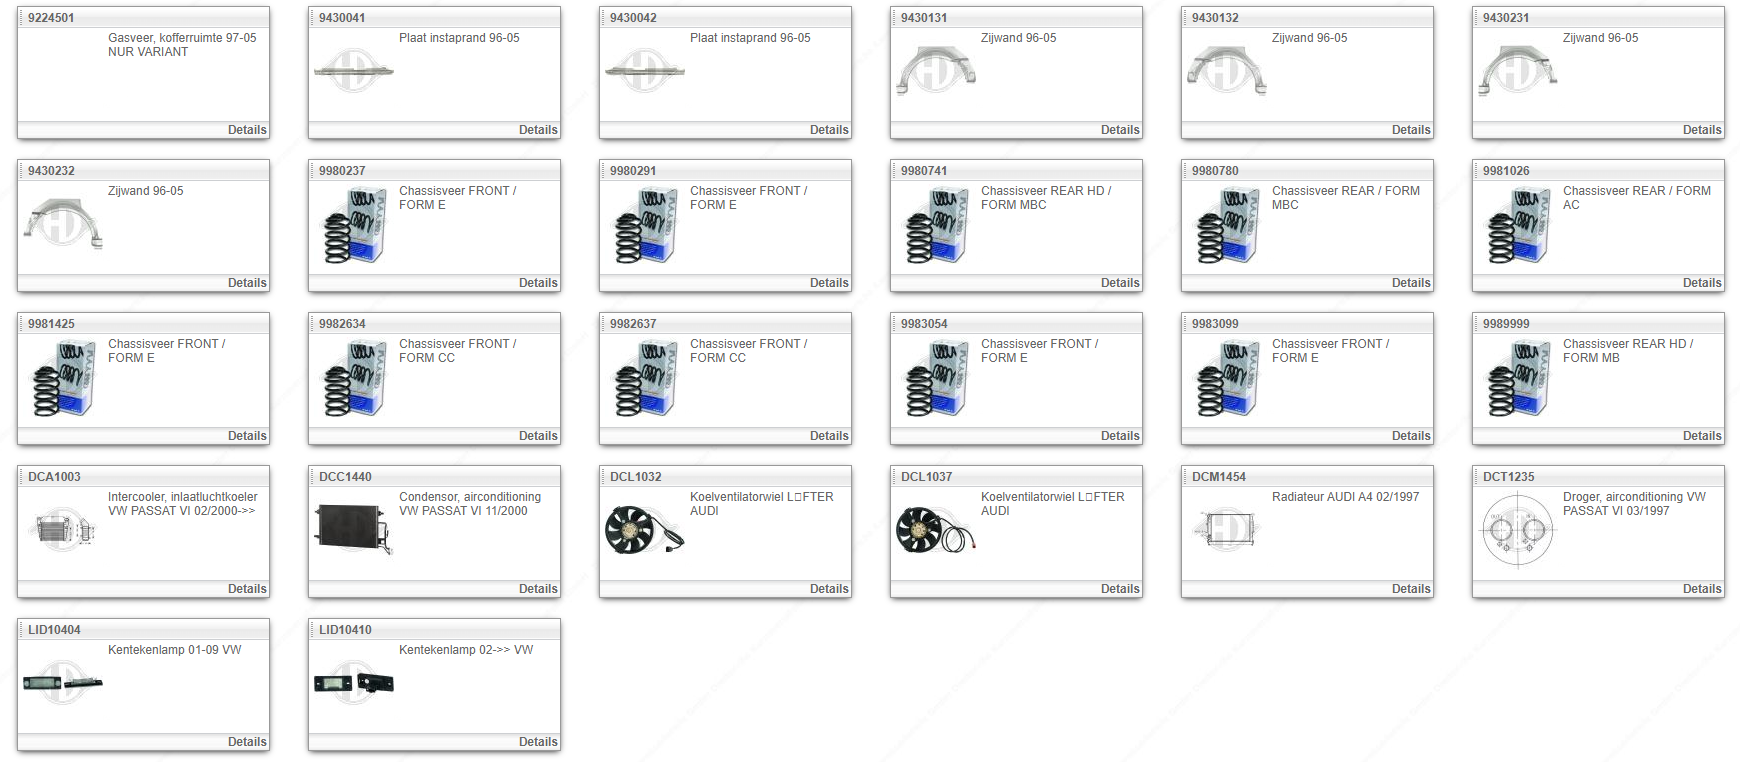The height and width of the screenshot is (762, 1740).
Task: Open Details on card 9989999
Action: 1701,436
